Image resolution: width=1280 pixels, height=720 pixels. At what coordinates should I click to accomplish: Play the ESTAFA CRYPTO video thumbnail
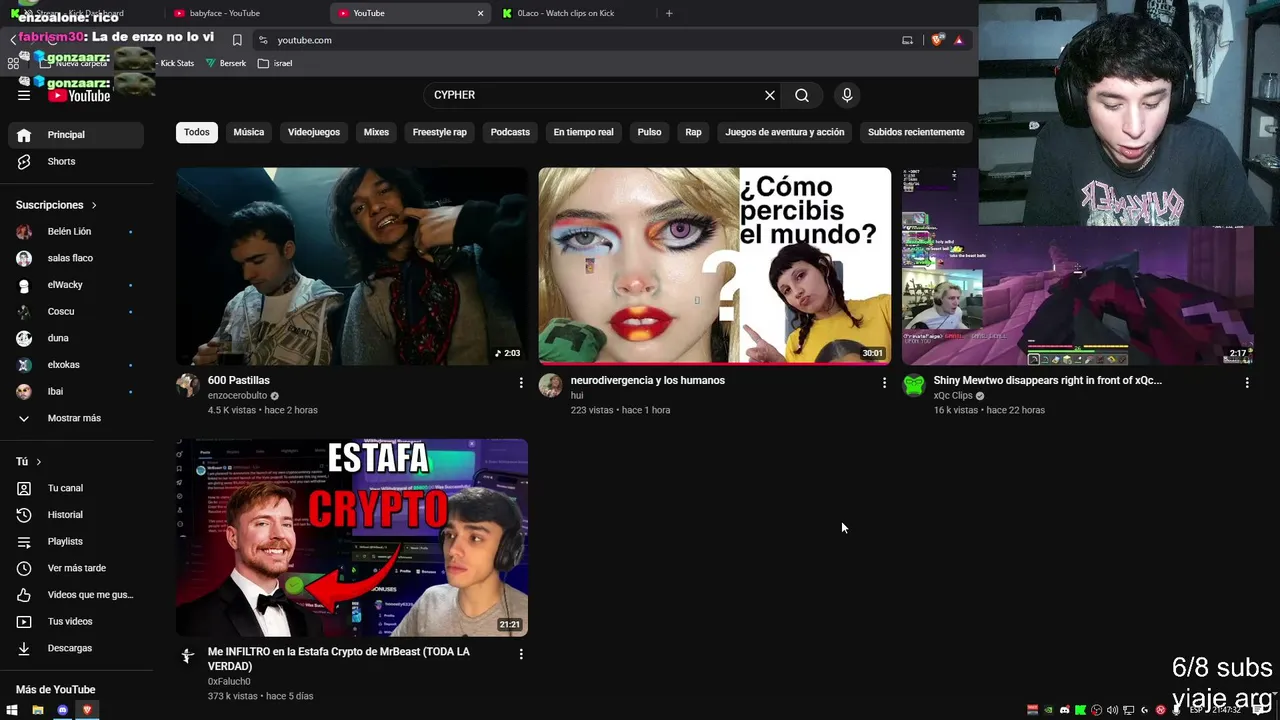point(352,537)
